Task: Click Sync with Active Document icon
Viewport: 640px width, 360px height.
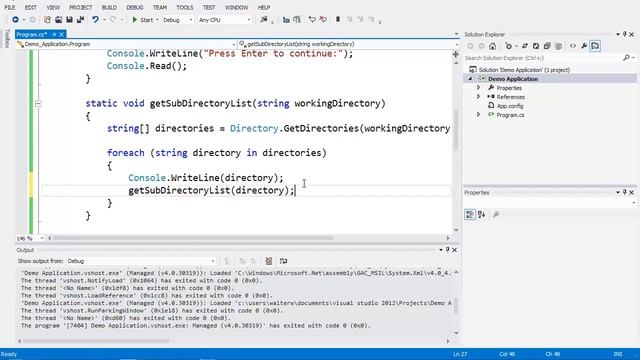Action: 525,46
